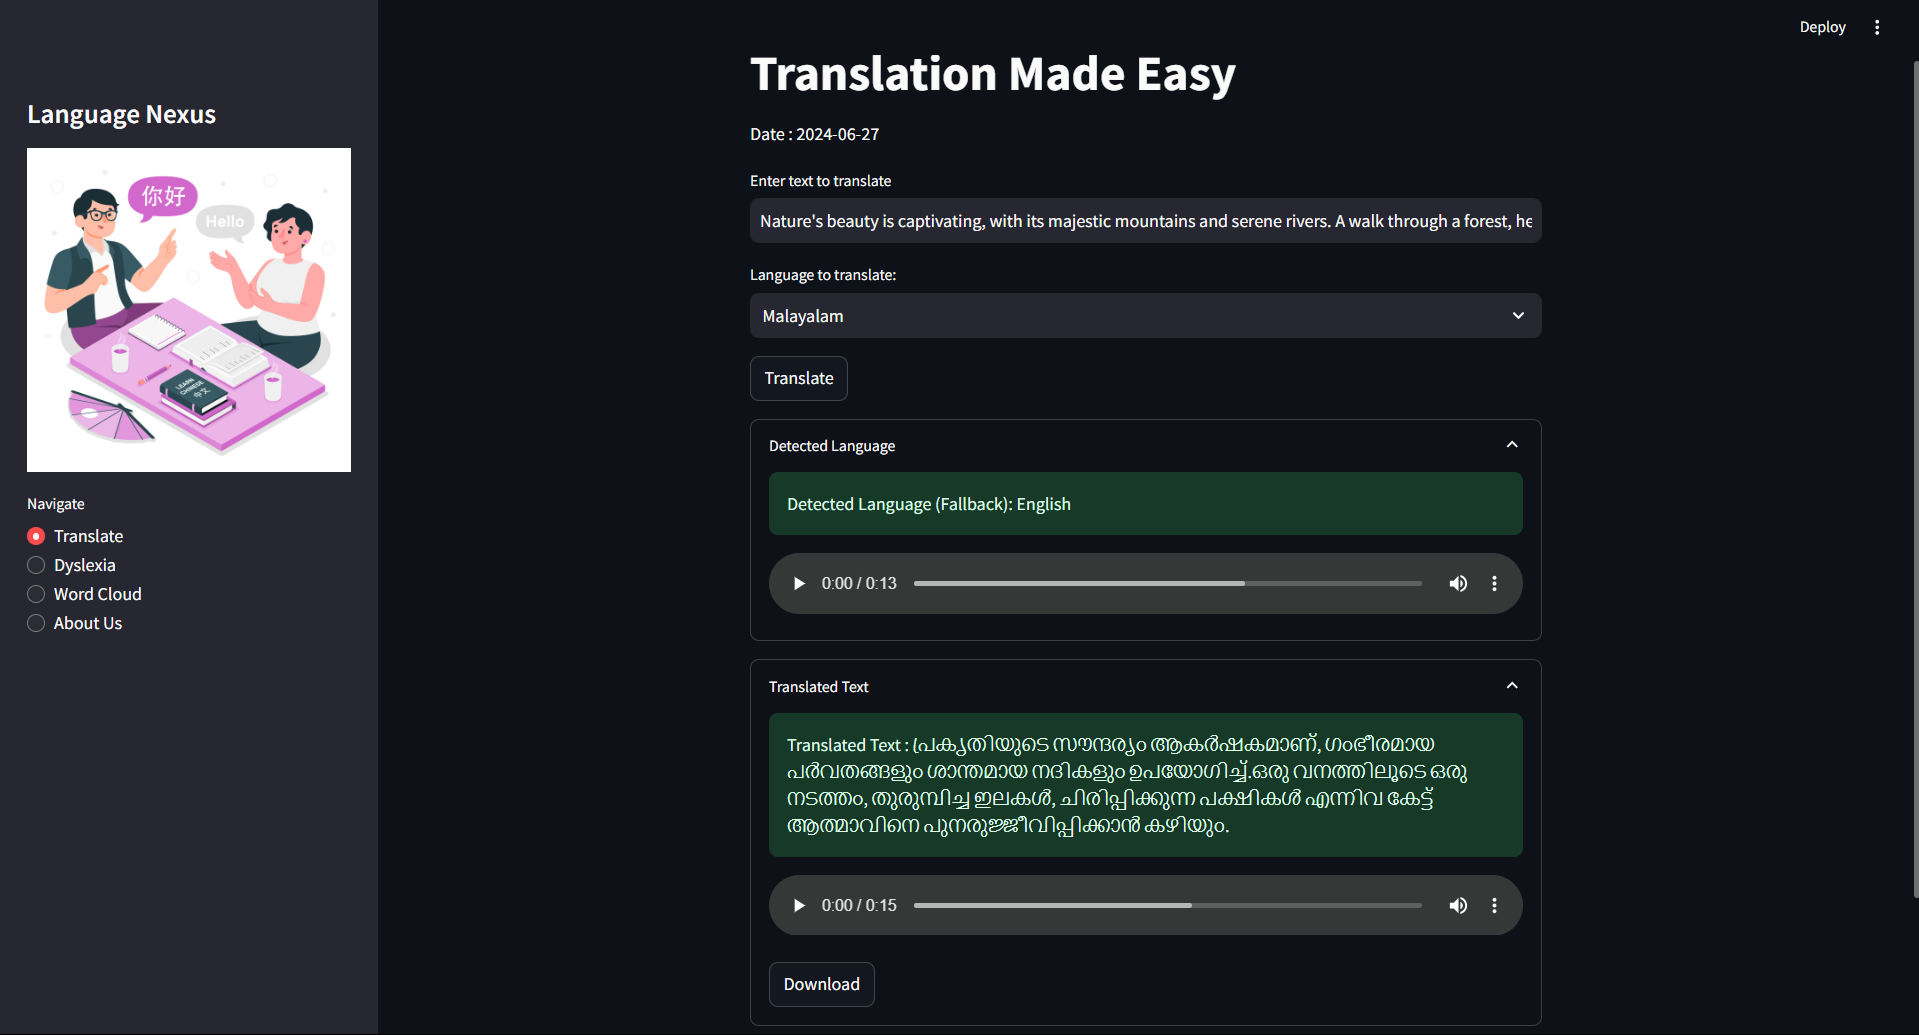This screenshot has height=1035, width=1919.
Task: Open the Malayalam language dropdown
Action: coord(1145,316)
